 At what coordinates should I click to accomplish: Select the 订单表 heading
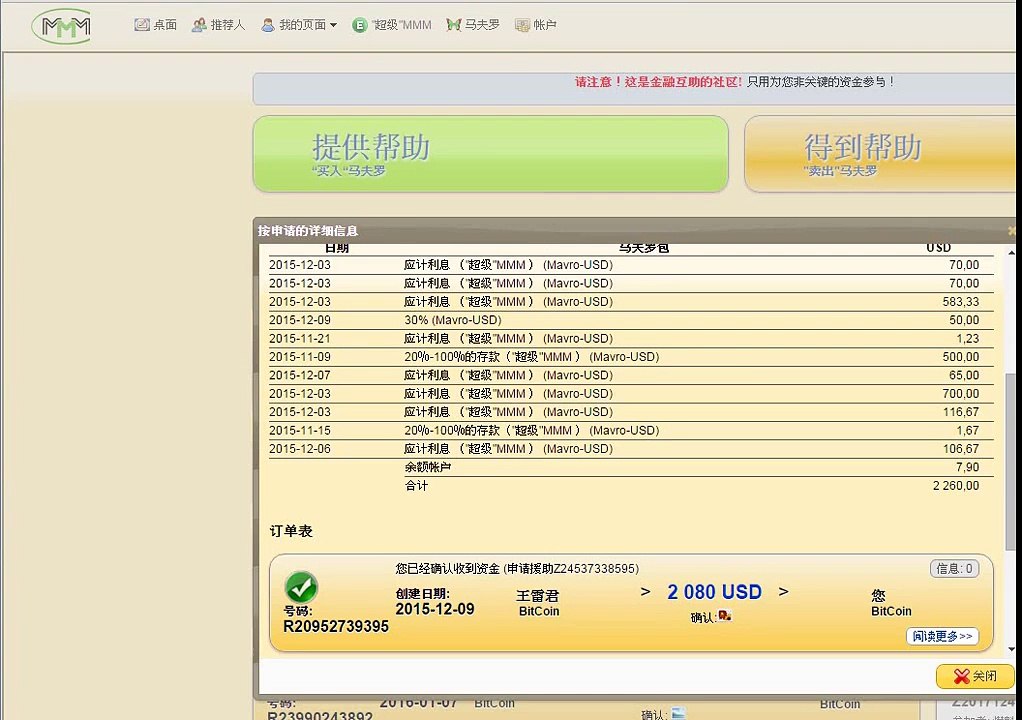(291, 531)
